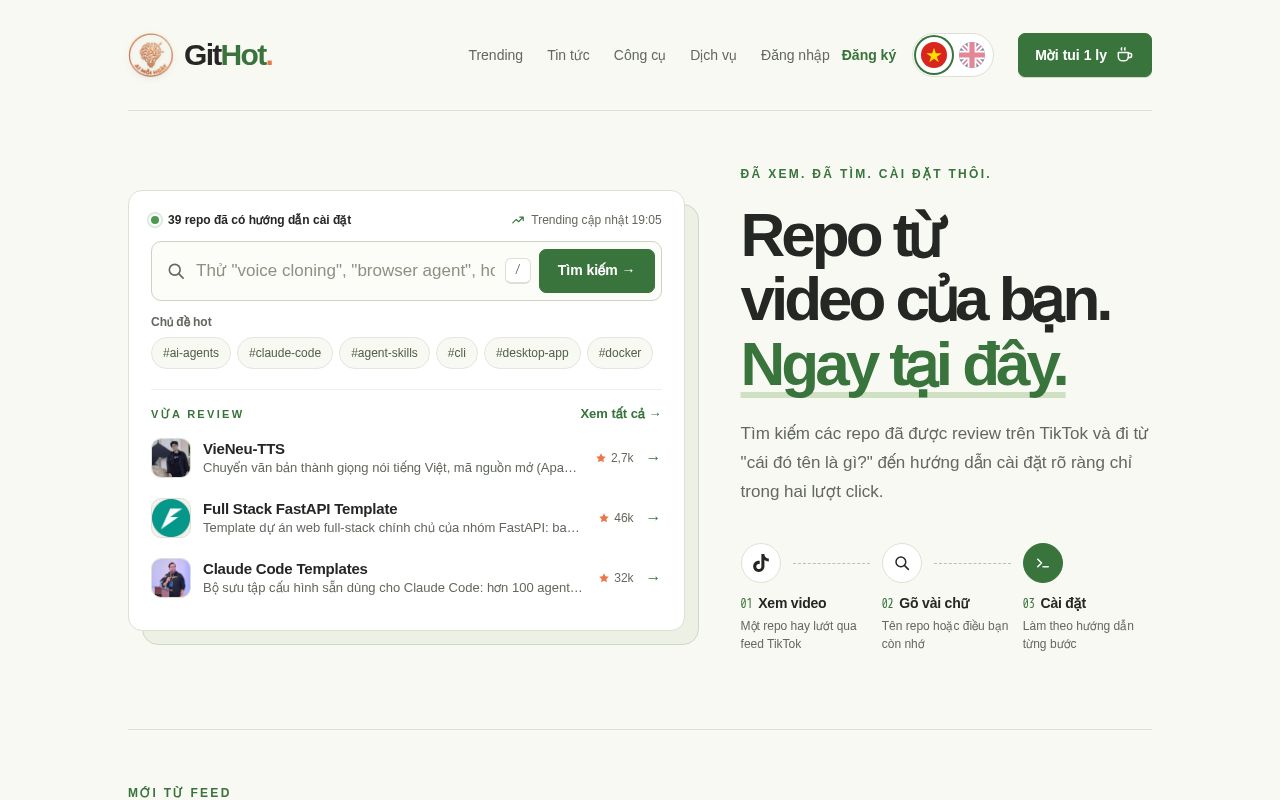The height and width of the screenshot is (800, 1280).
Task: Click the magnifier icon for Gõ vài chữ step
Action: point(902,563)
